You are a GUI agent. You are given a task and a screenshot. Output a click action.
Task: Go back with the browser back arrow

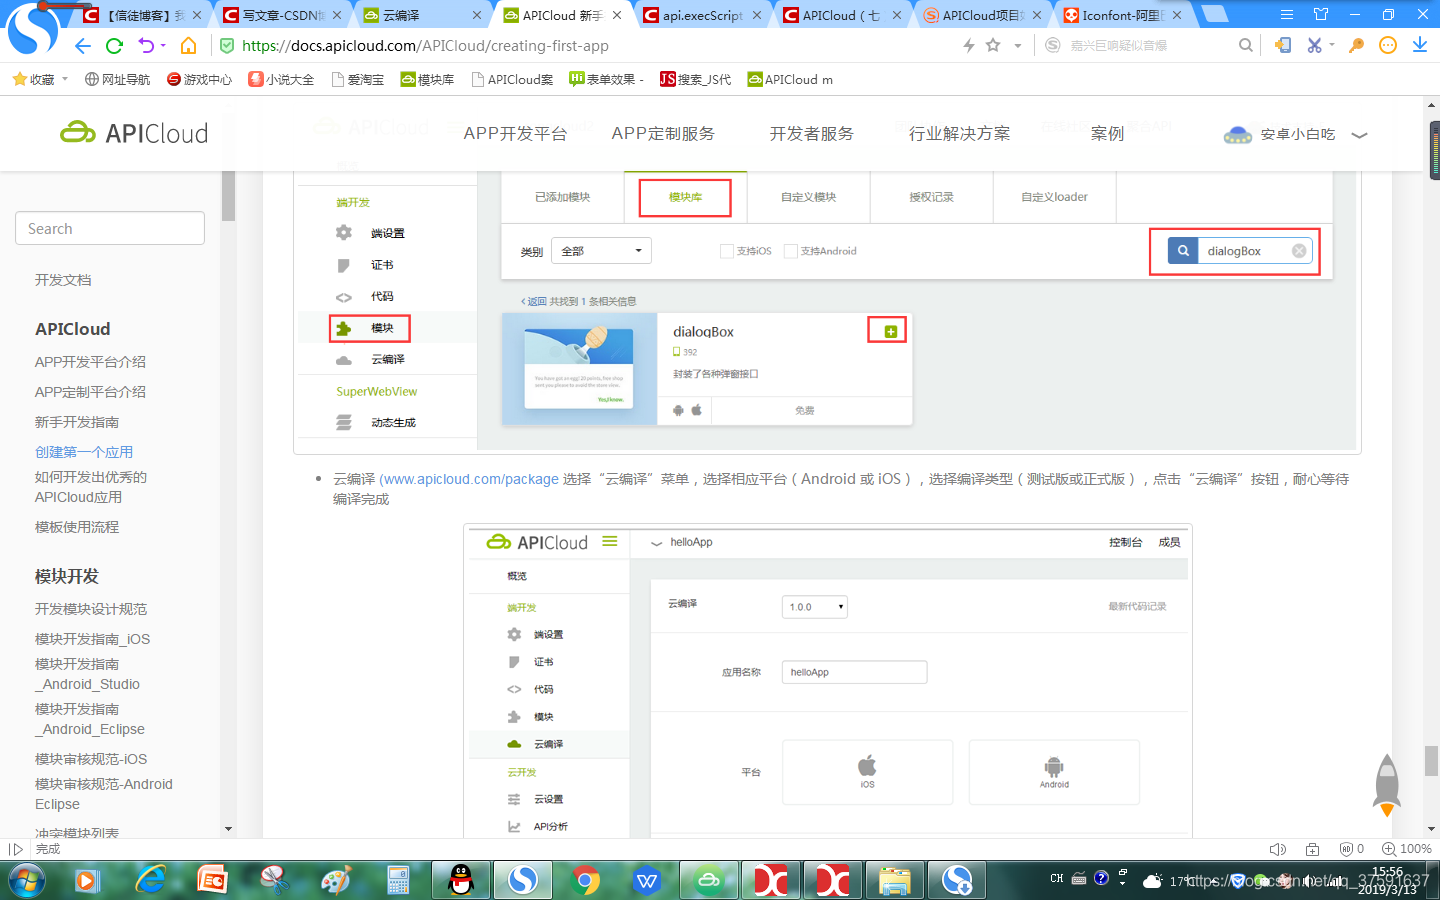tap(83, 46)
